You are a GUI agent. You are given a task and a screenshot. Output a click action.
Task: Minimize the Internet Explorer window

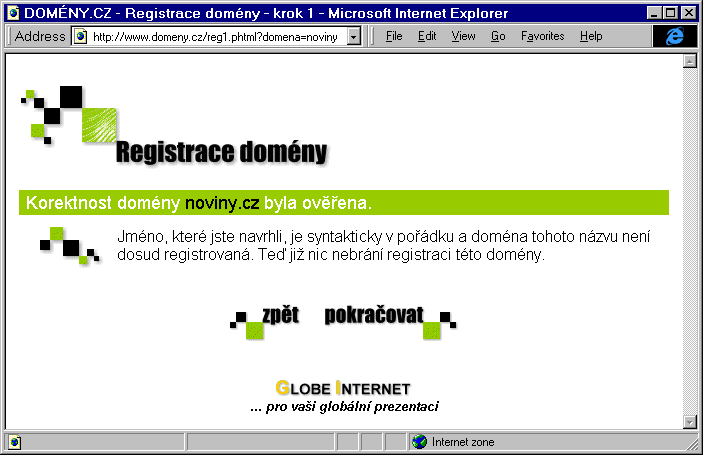(655, 13)
